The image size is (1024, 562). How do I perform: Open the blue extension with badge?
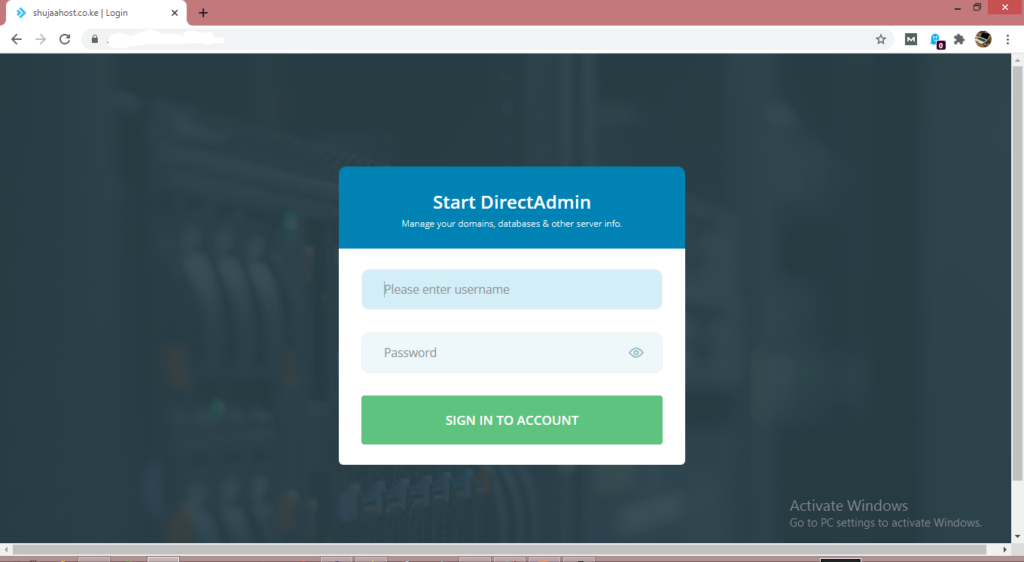pyautogui.click(x=936, y=40)
